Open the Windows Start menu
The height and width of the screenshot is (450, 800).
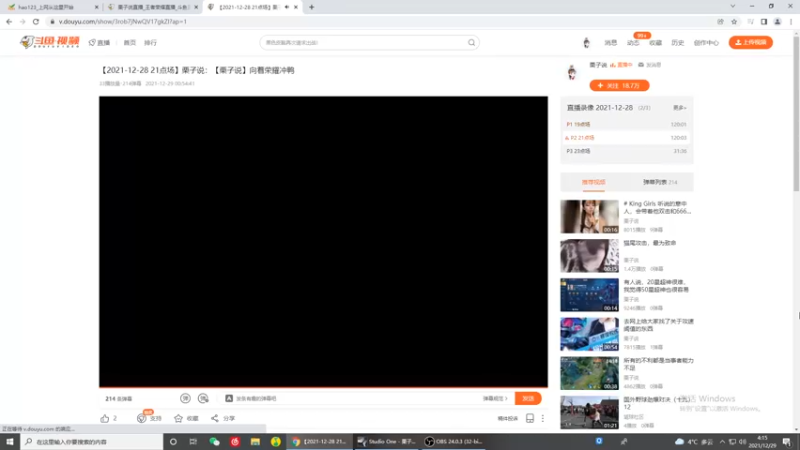(10, 442)
